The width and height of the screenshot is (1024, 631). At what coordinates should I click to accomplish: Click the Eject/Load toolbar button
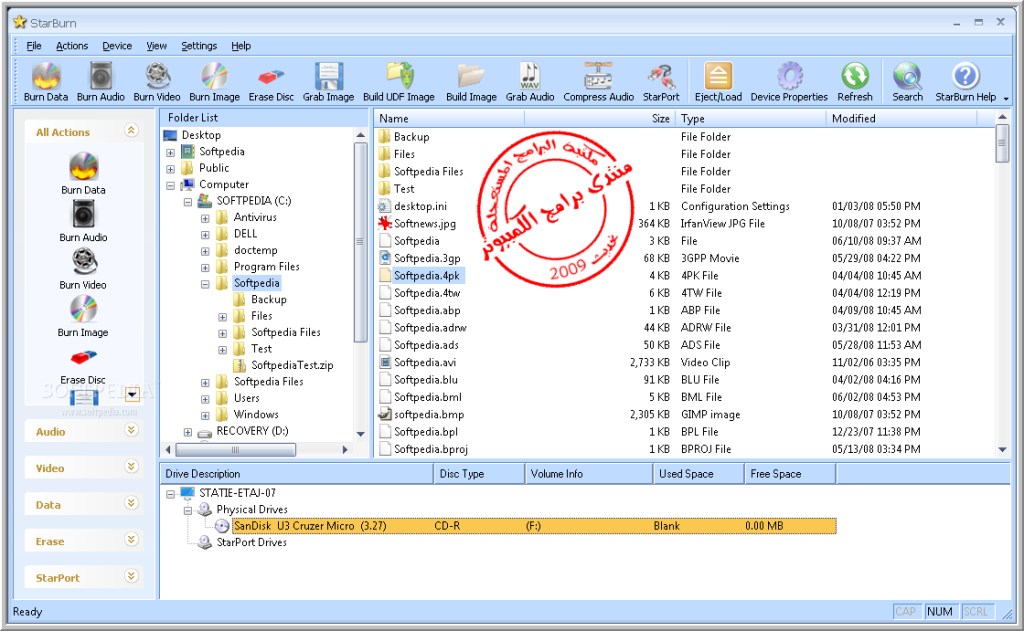[x=718, y=82]
